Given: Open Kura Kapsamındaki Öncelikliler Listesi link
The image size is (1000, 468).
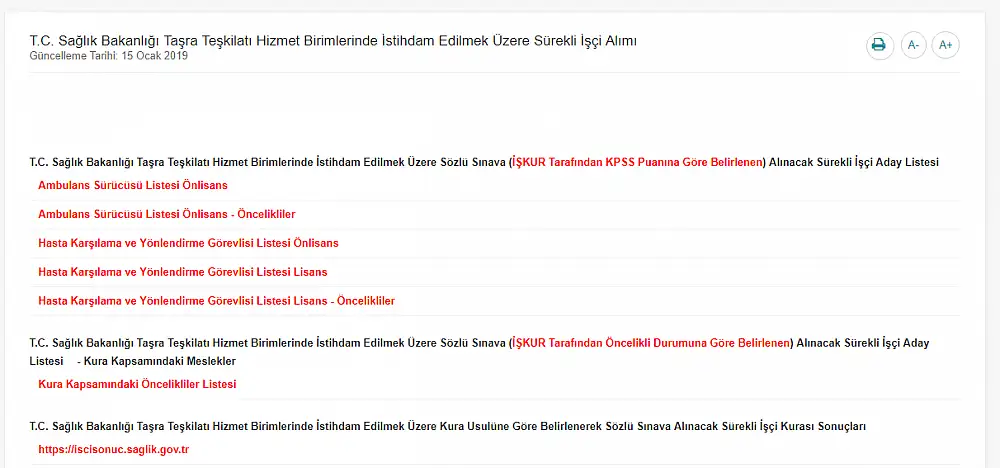Looking at the screenshot, I should coord(137,384).
